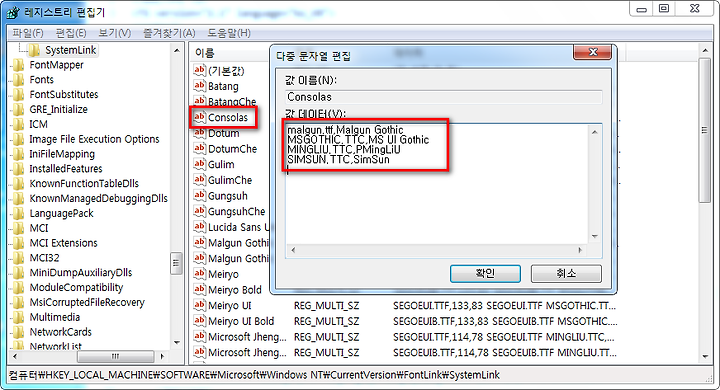Click the string icon of Meiryo Bold value
The image size is (720, 390).
(x=199, y=289)
